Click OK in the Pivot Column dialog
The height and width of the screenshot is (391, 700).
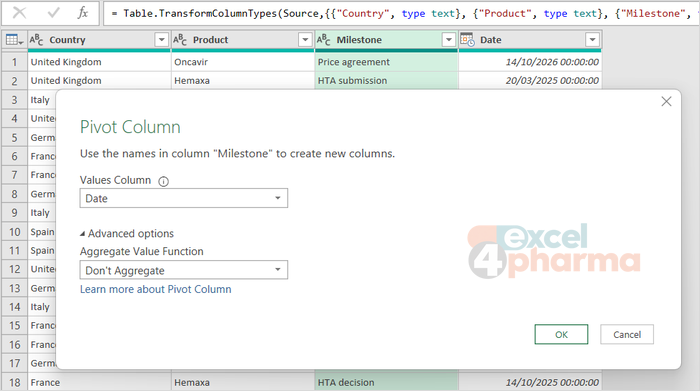click(561, 334)
